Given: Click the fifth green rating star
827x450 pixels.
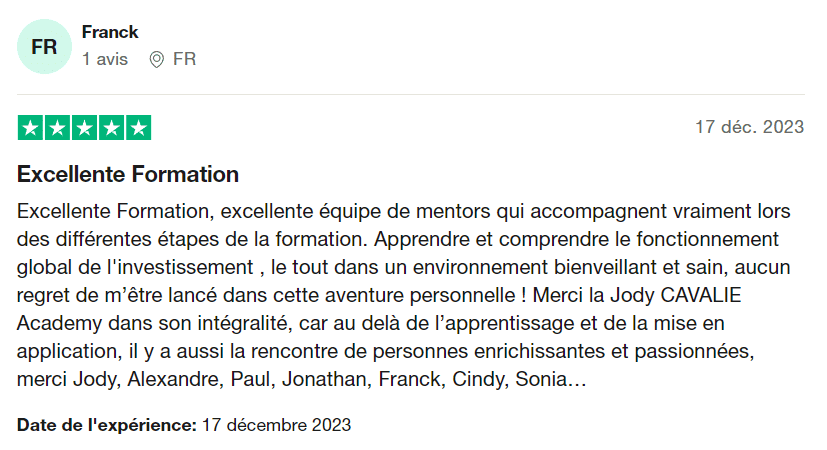Looking at the screenshot, I should pos(138,128).
